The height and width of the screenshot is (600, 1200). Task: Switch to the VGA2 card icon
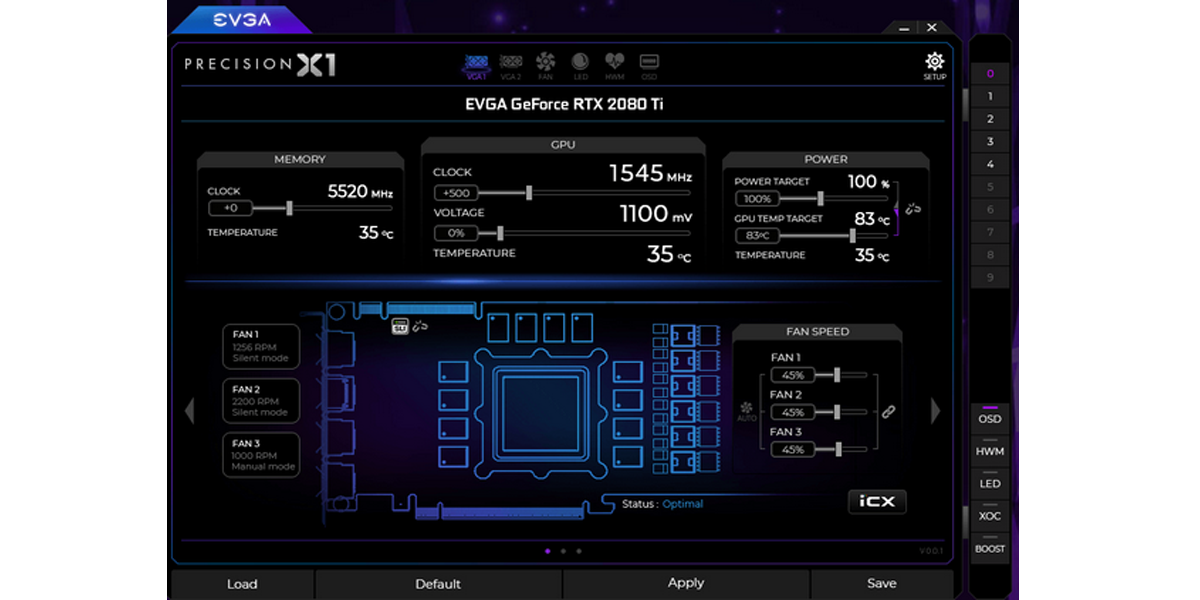tap(510, 66)
